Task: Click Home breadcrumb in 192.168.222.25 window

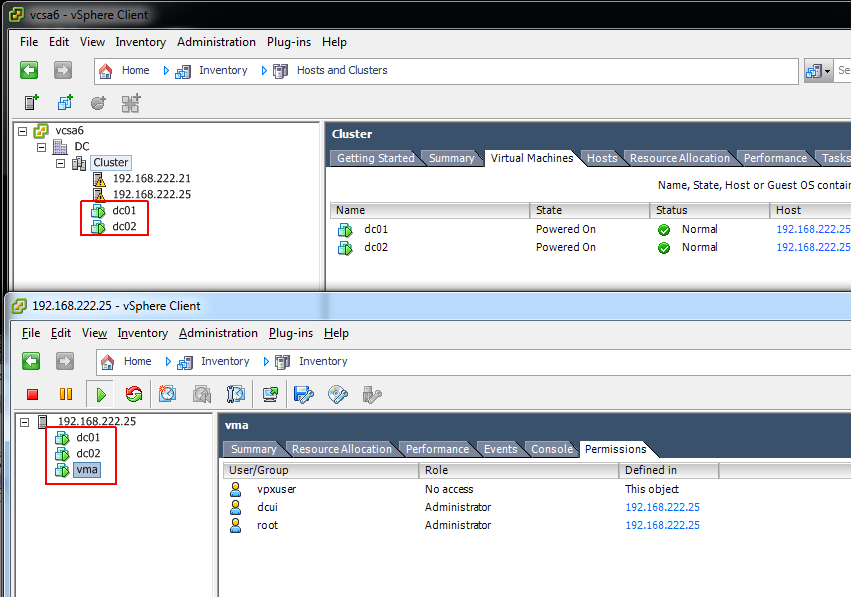Action: [137, 361]
